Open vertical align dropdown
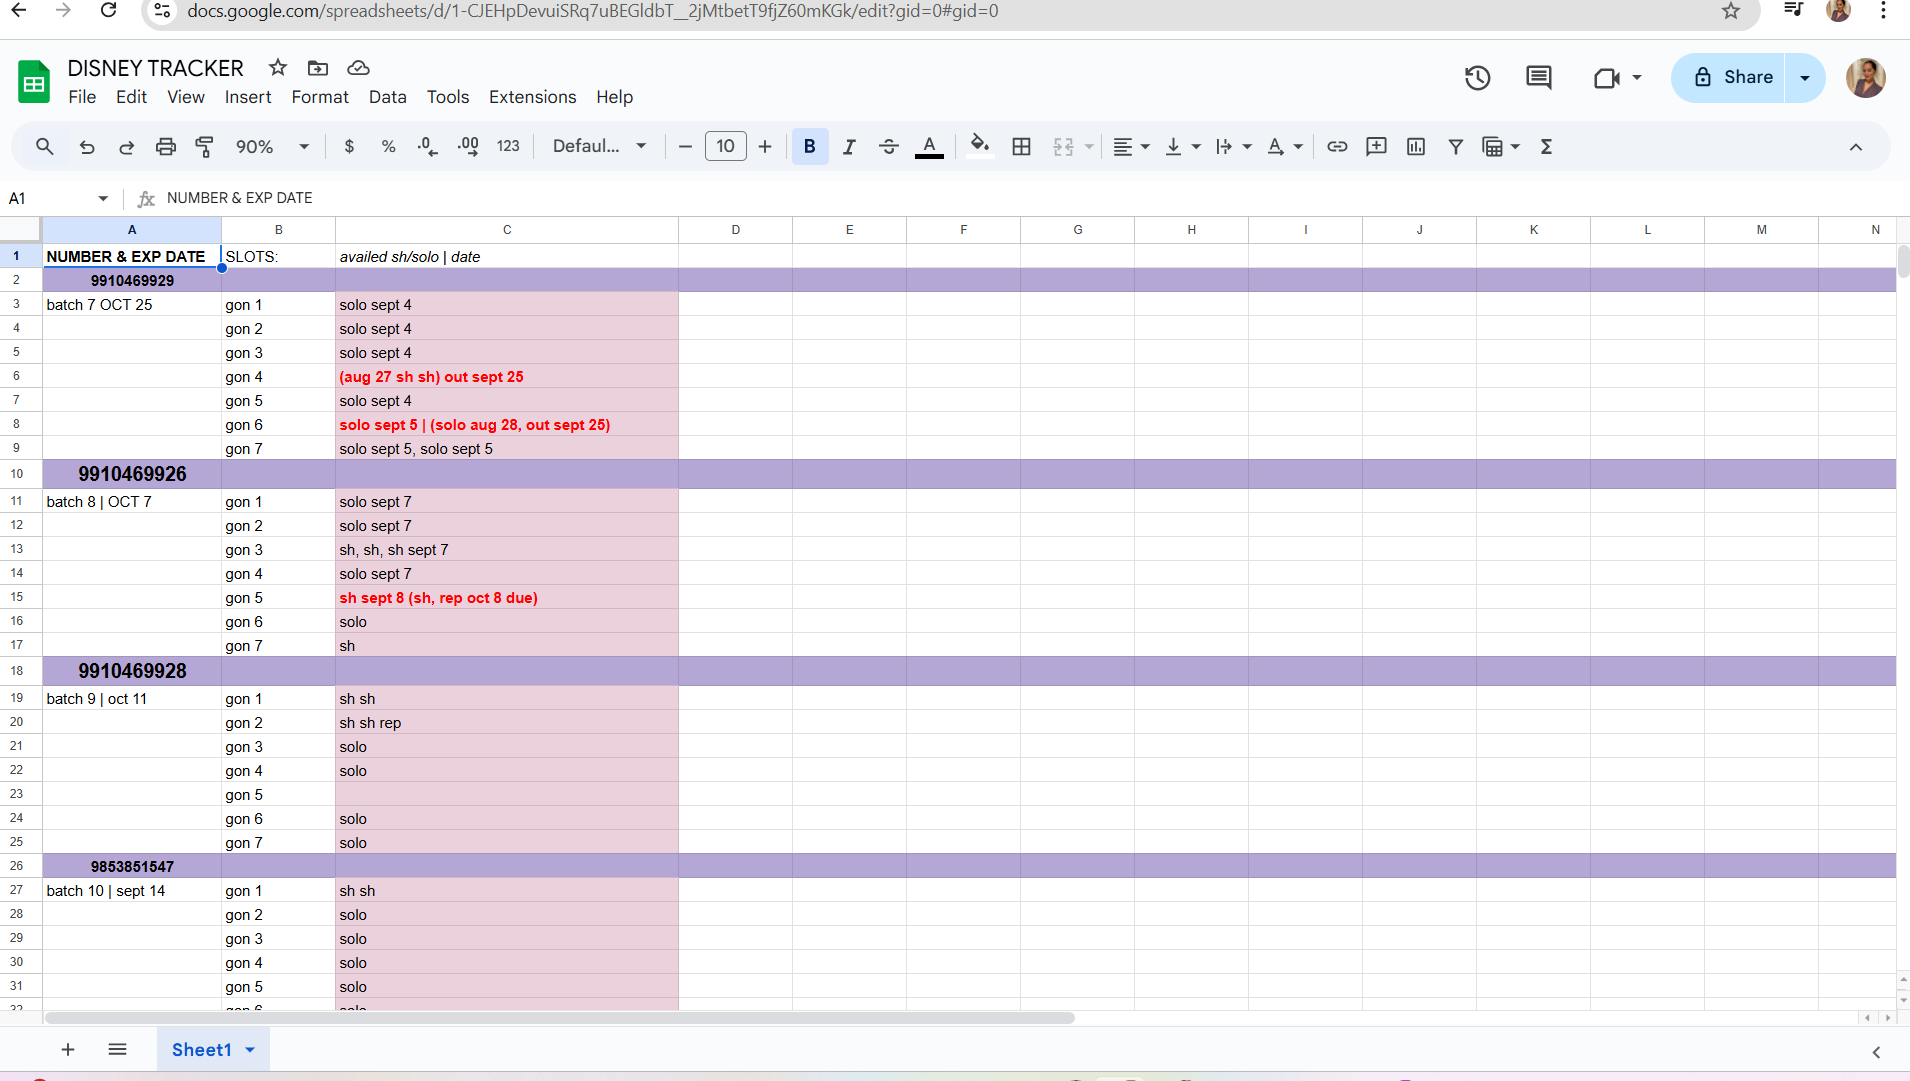1910x1081 pixels. click(1182, 147)
